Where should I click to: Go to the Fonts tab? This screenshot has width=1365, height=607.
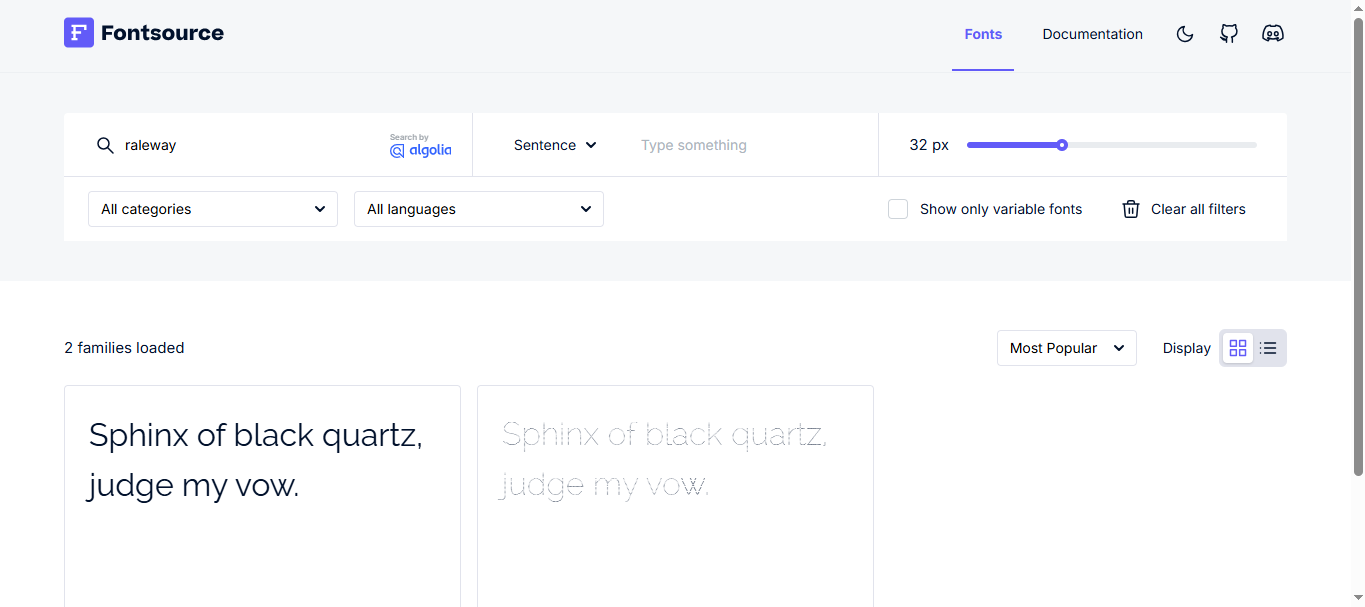(983, 34)
